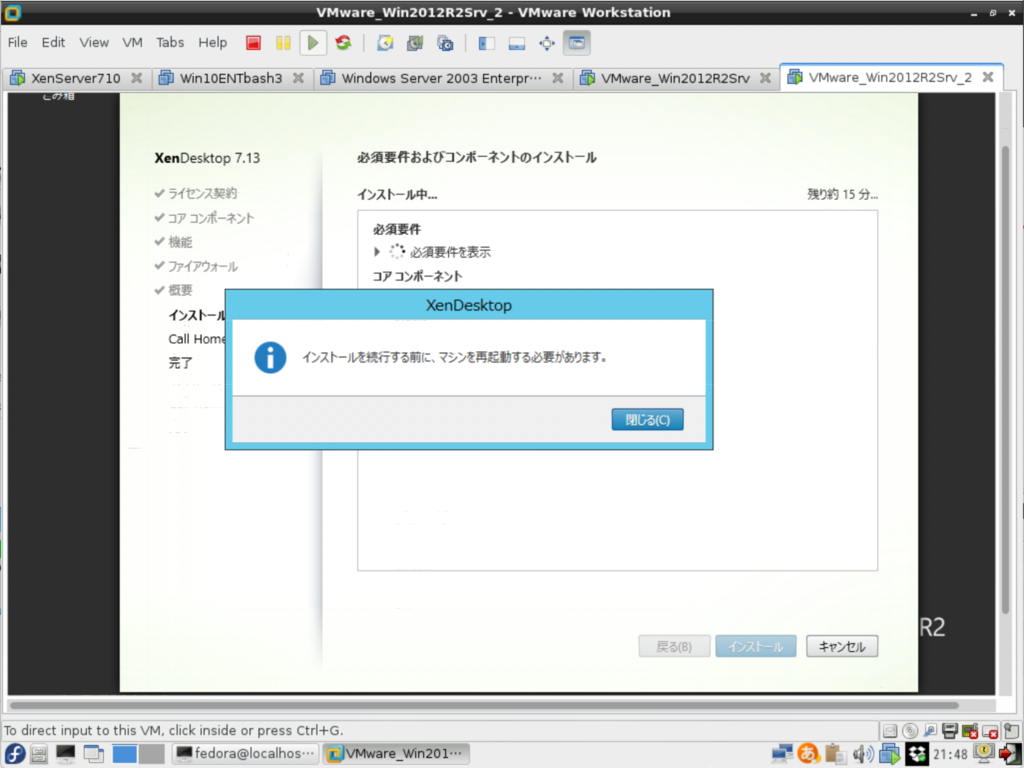Close the XenServer710 tab
This screenshot has height=768, width=1024.
click(136, 78)
